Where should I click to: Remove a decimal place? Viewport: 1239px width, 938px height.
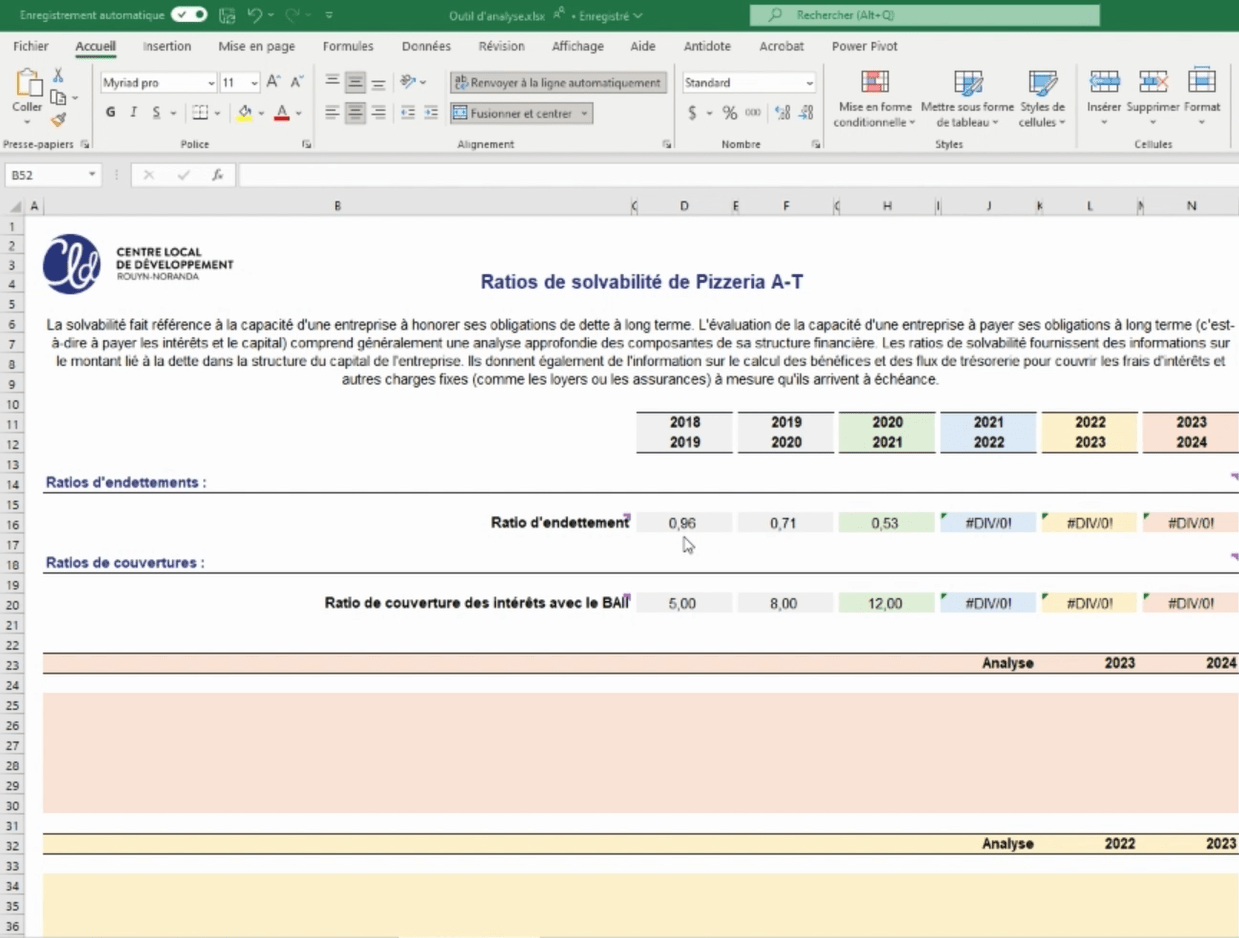(x=807, y=113)
